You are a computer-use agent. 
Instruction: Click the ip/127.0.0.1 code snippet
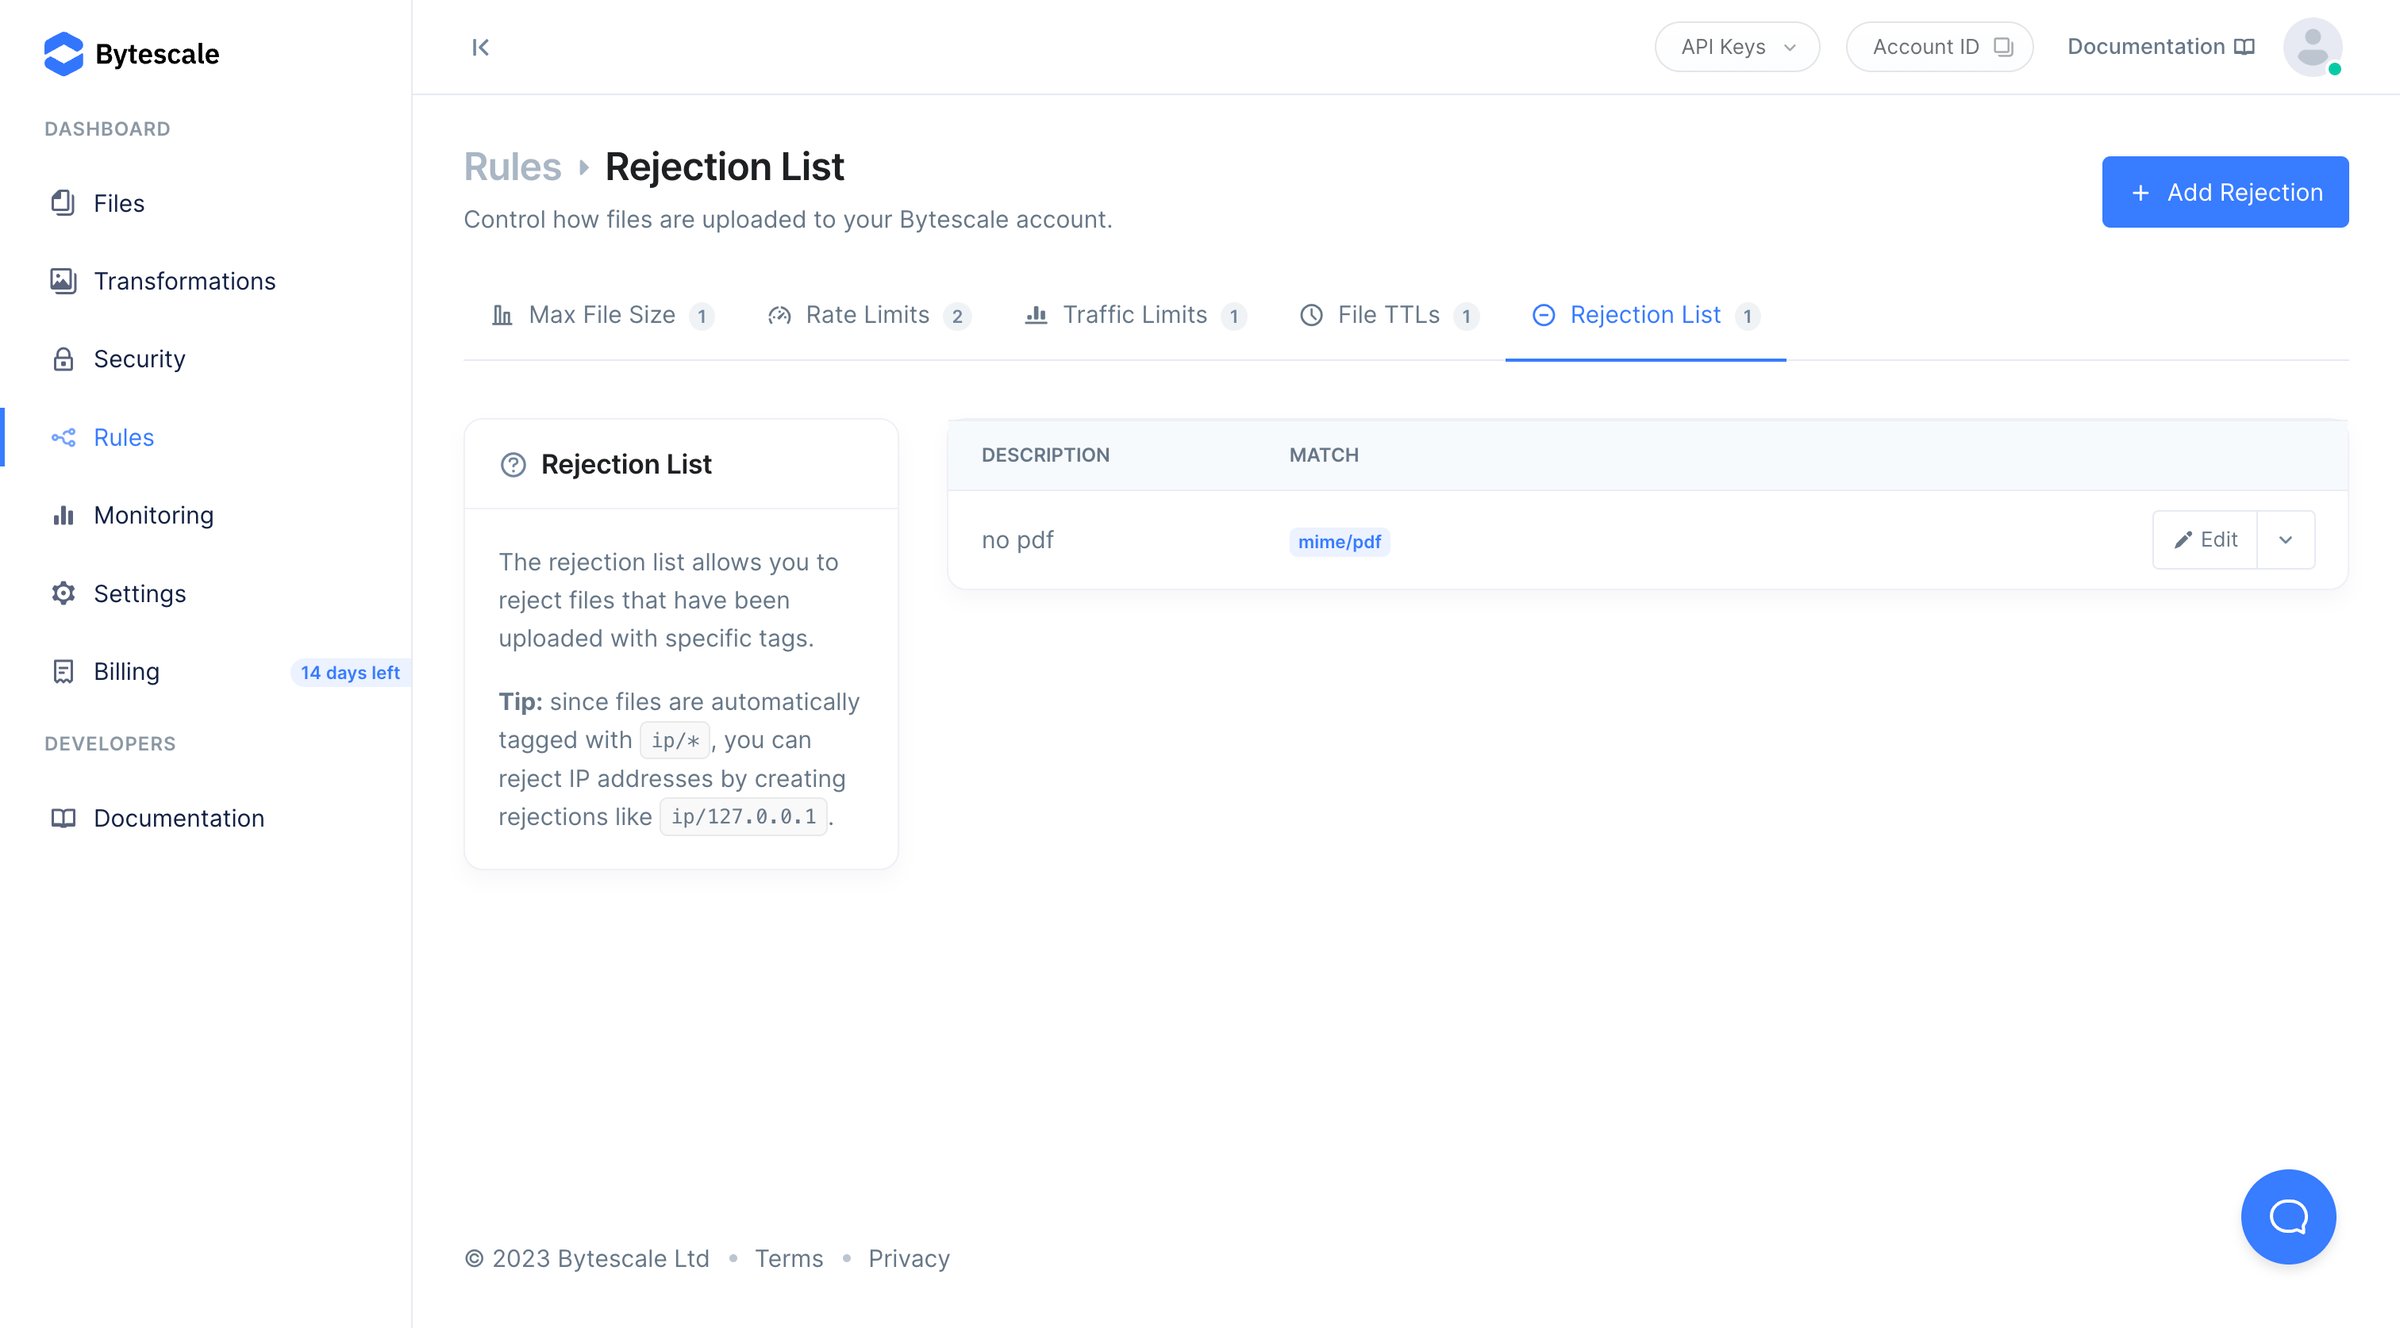[x=743, y=817]
